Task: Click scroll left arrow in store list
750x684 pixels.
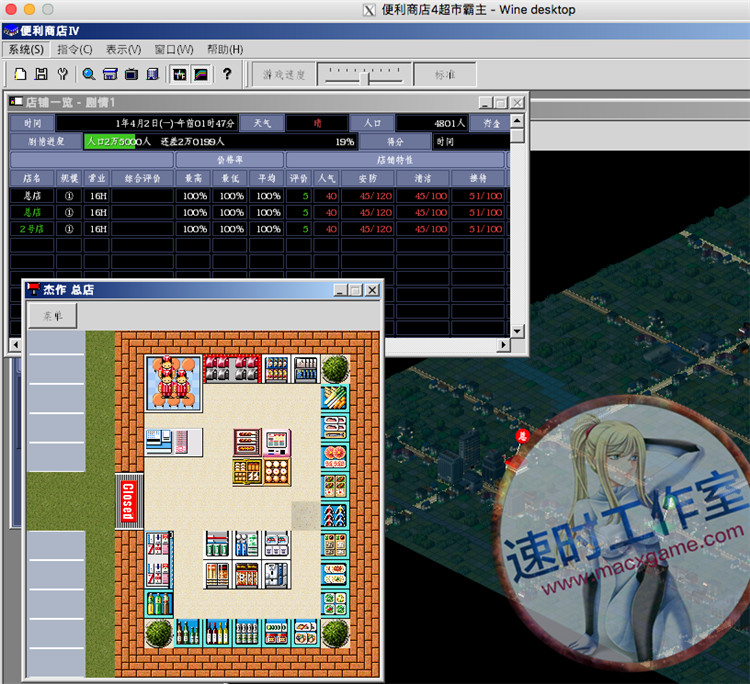Action: pyautogui.click(x=16, y=344)
